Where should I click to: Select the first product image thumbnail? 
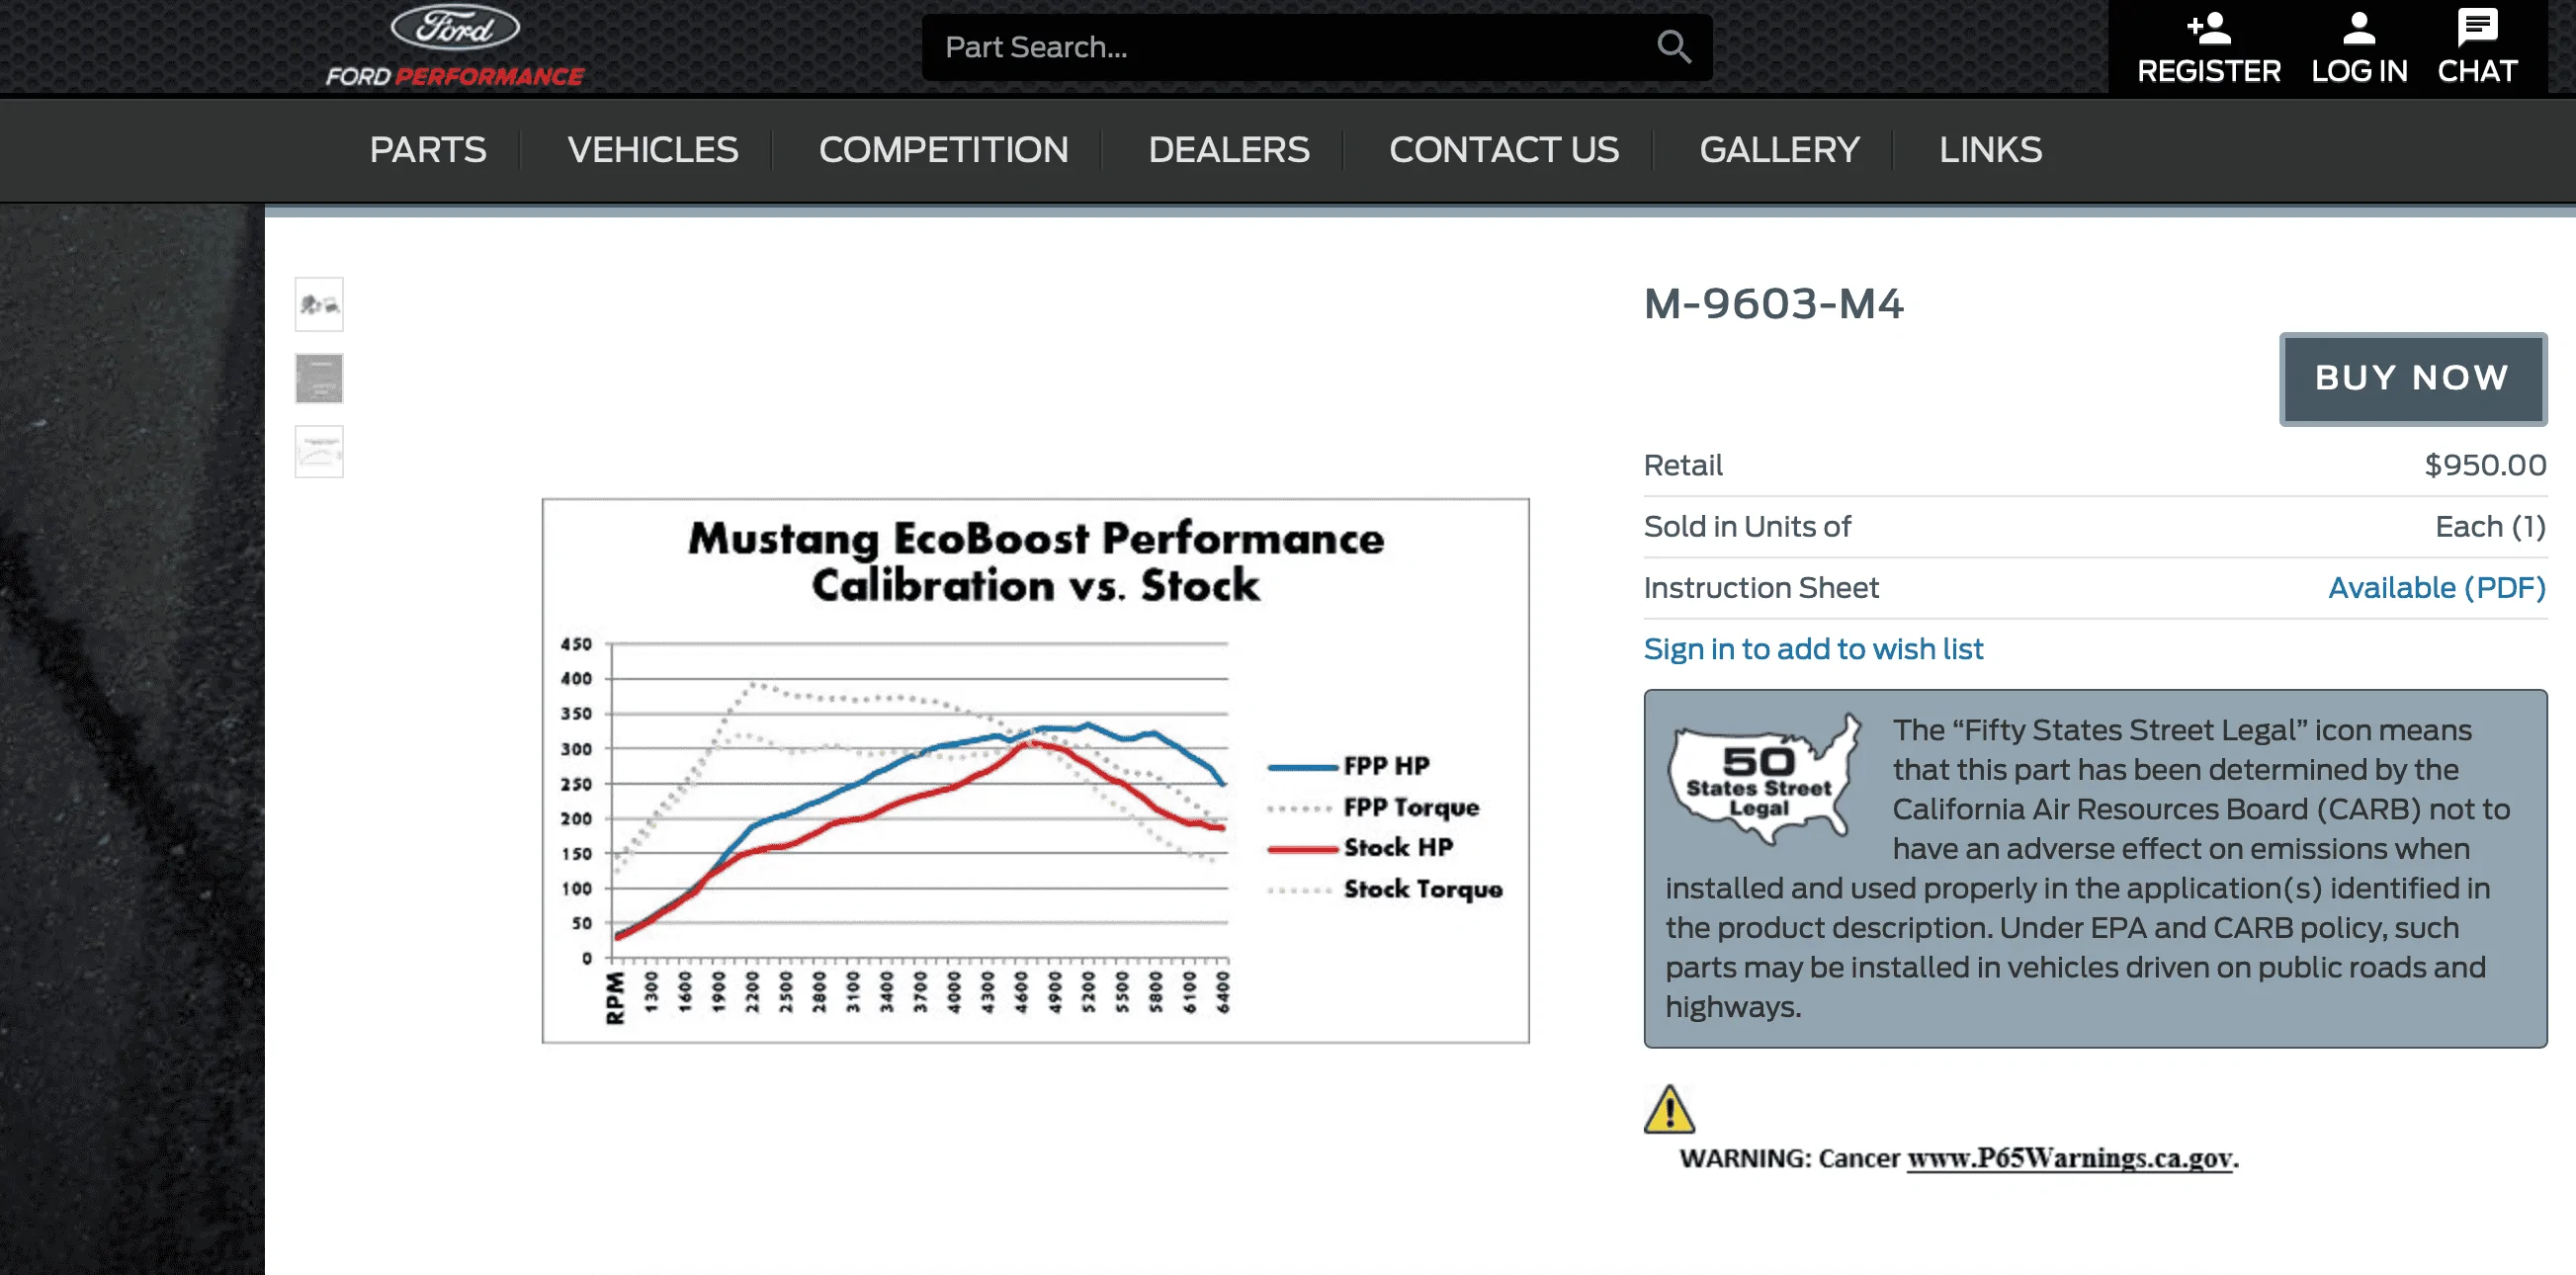click(x=319, y=304)
